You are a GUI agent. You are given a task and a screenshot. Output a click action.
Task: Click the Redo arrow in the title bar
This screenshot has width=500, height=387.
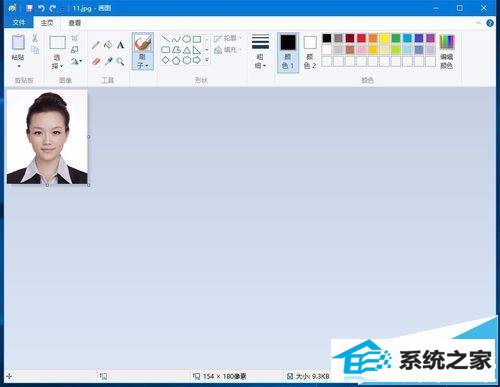coord(52,8)
